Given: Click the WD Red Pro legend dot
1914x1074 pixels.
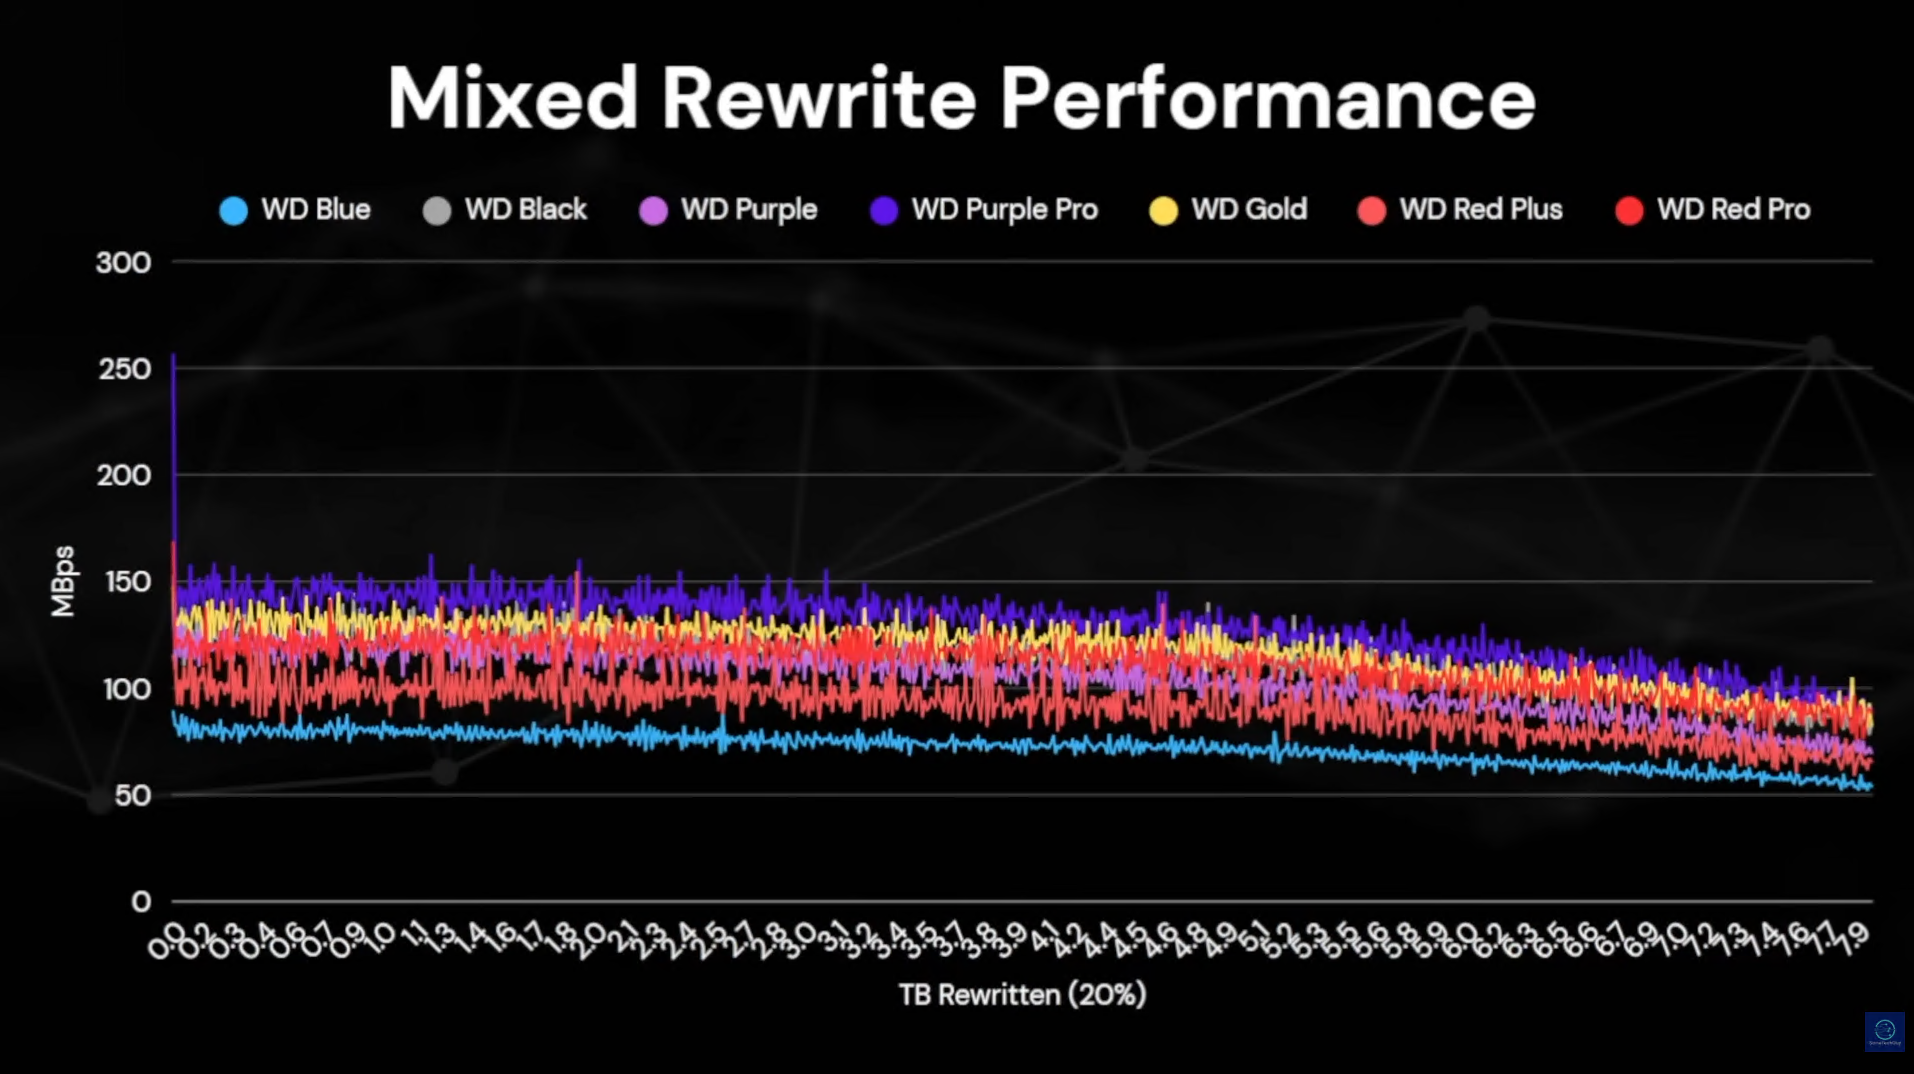Looking at the screenshot, I should (1629, 210).
